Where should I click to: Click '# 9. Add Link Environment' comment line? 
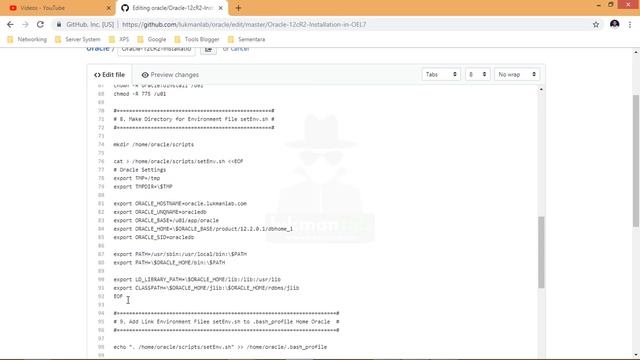point(226,322)
